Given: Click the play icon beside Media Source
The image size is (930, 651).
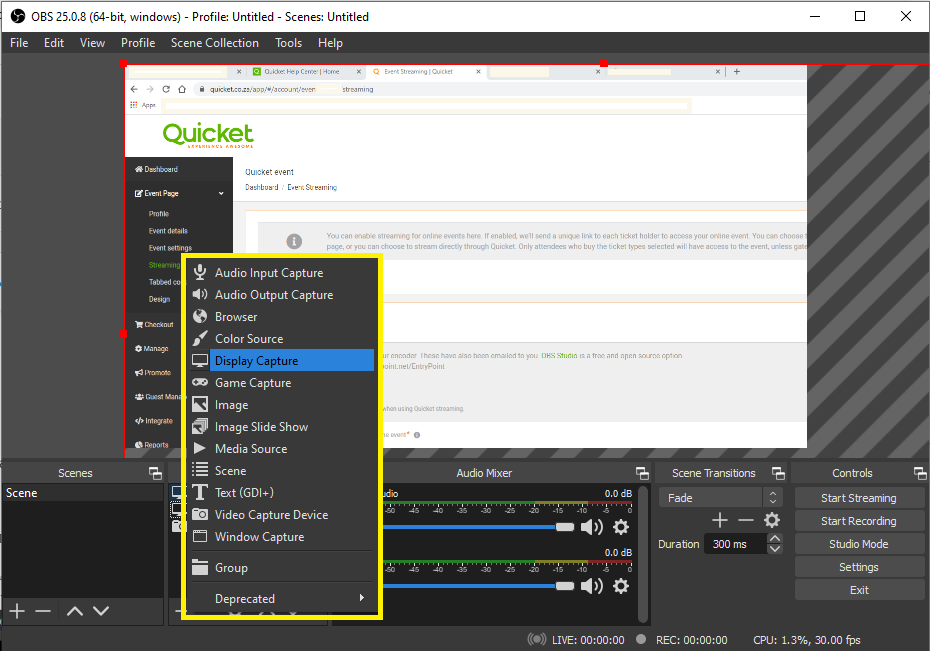Looking at the screenshot, I should tap(199, 448).
